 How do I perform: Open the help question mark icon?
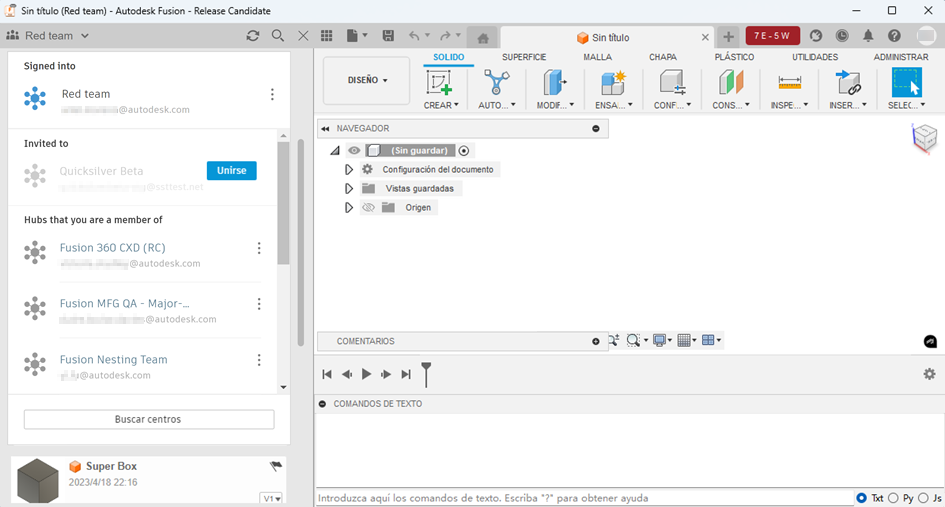pyautogui.click(x=894, y=36)
